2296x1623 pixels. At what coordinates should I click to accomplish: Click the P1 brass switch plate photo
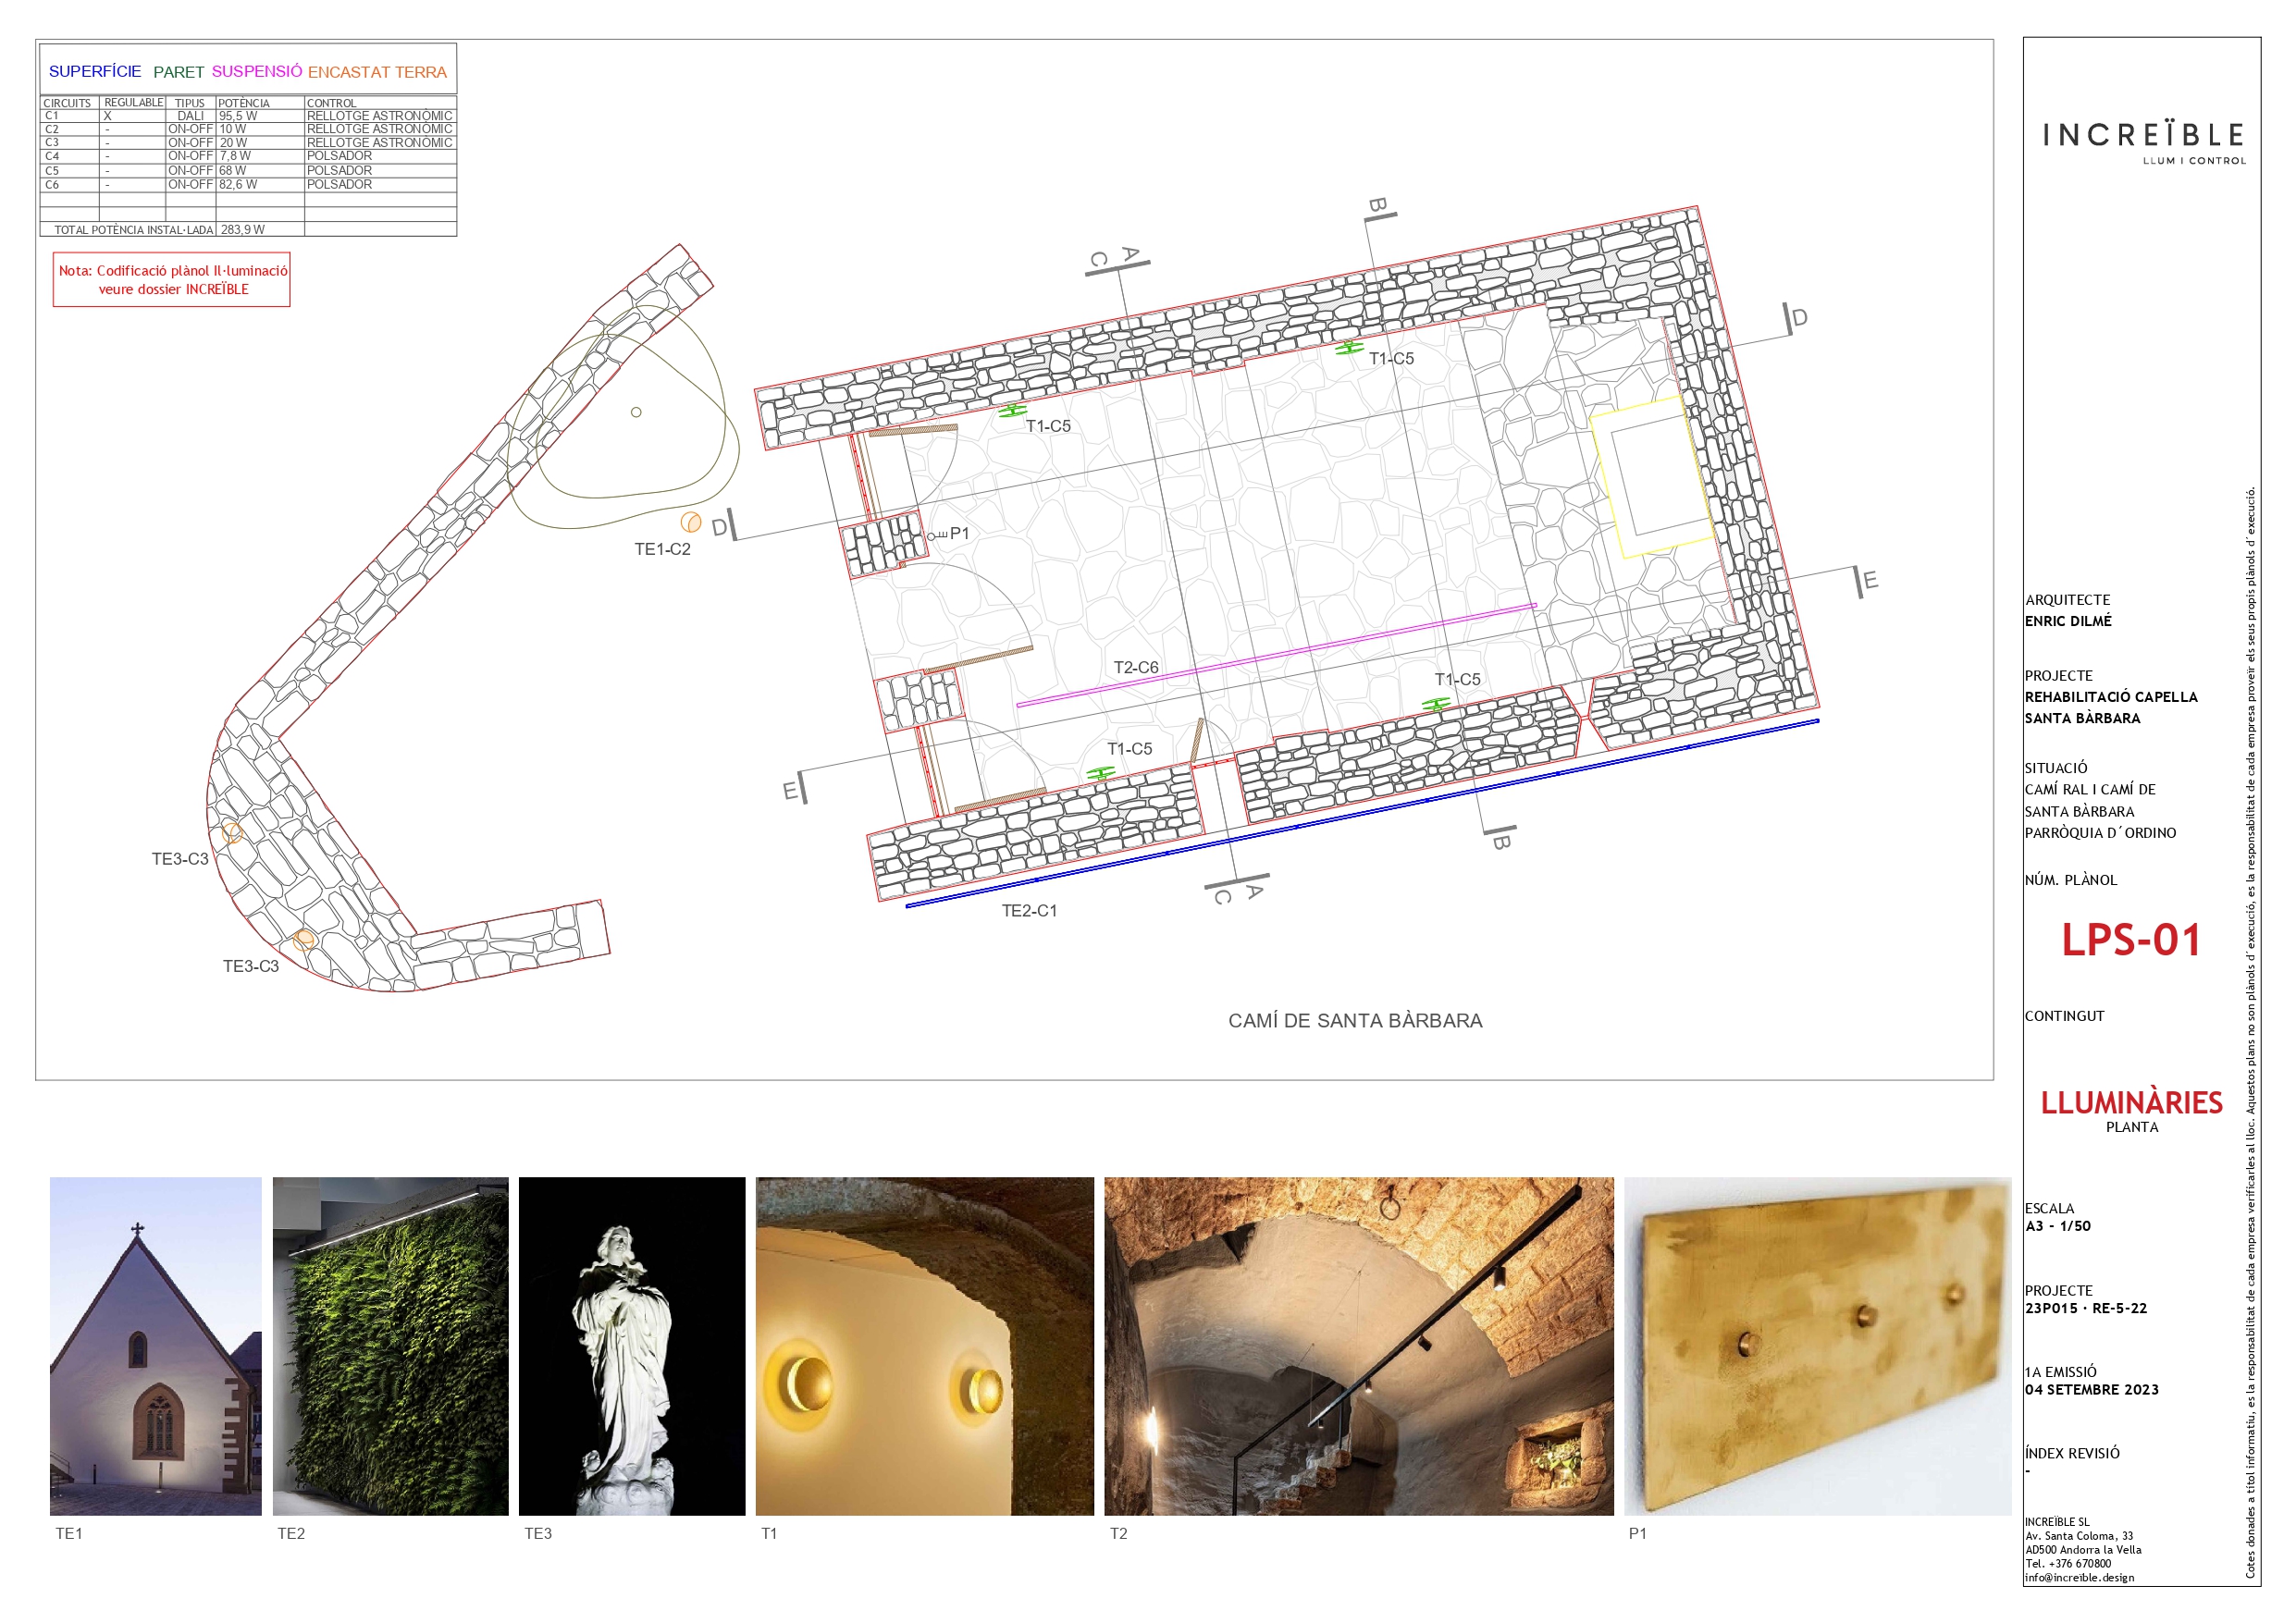[x=1816, y=1345]
